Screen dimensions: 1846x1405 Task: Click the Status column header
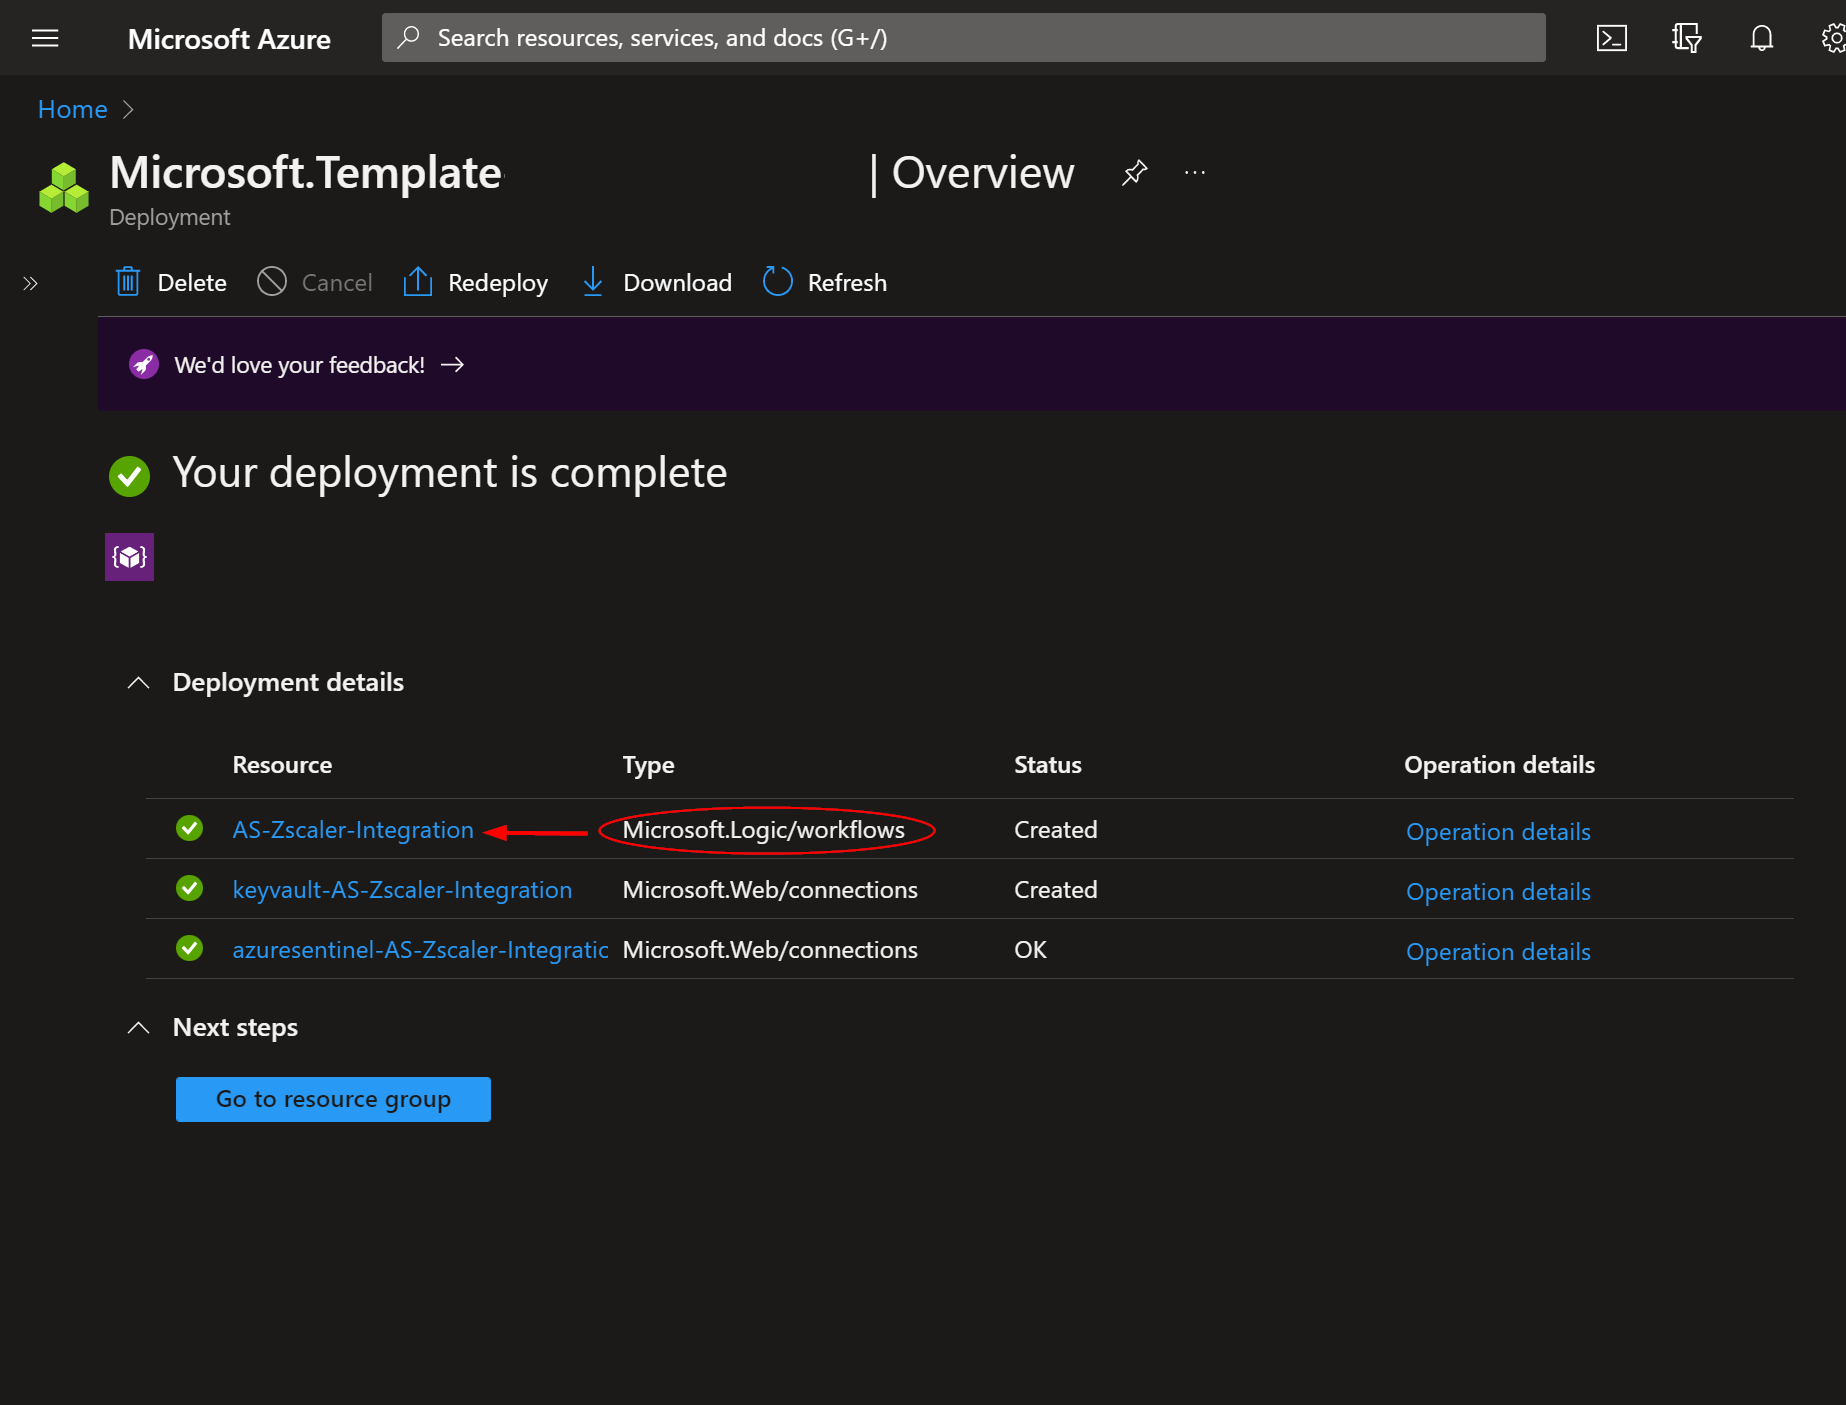coord(1048,765)
